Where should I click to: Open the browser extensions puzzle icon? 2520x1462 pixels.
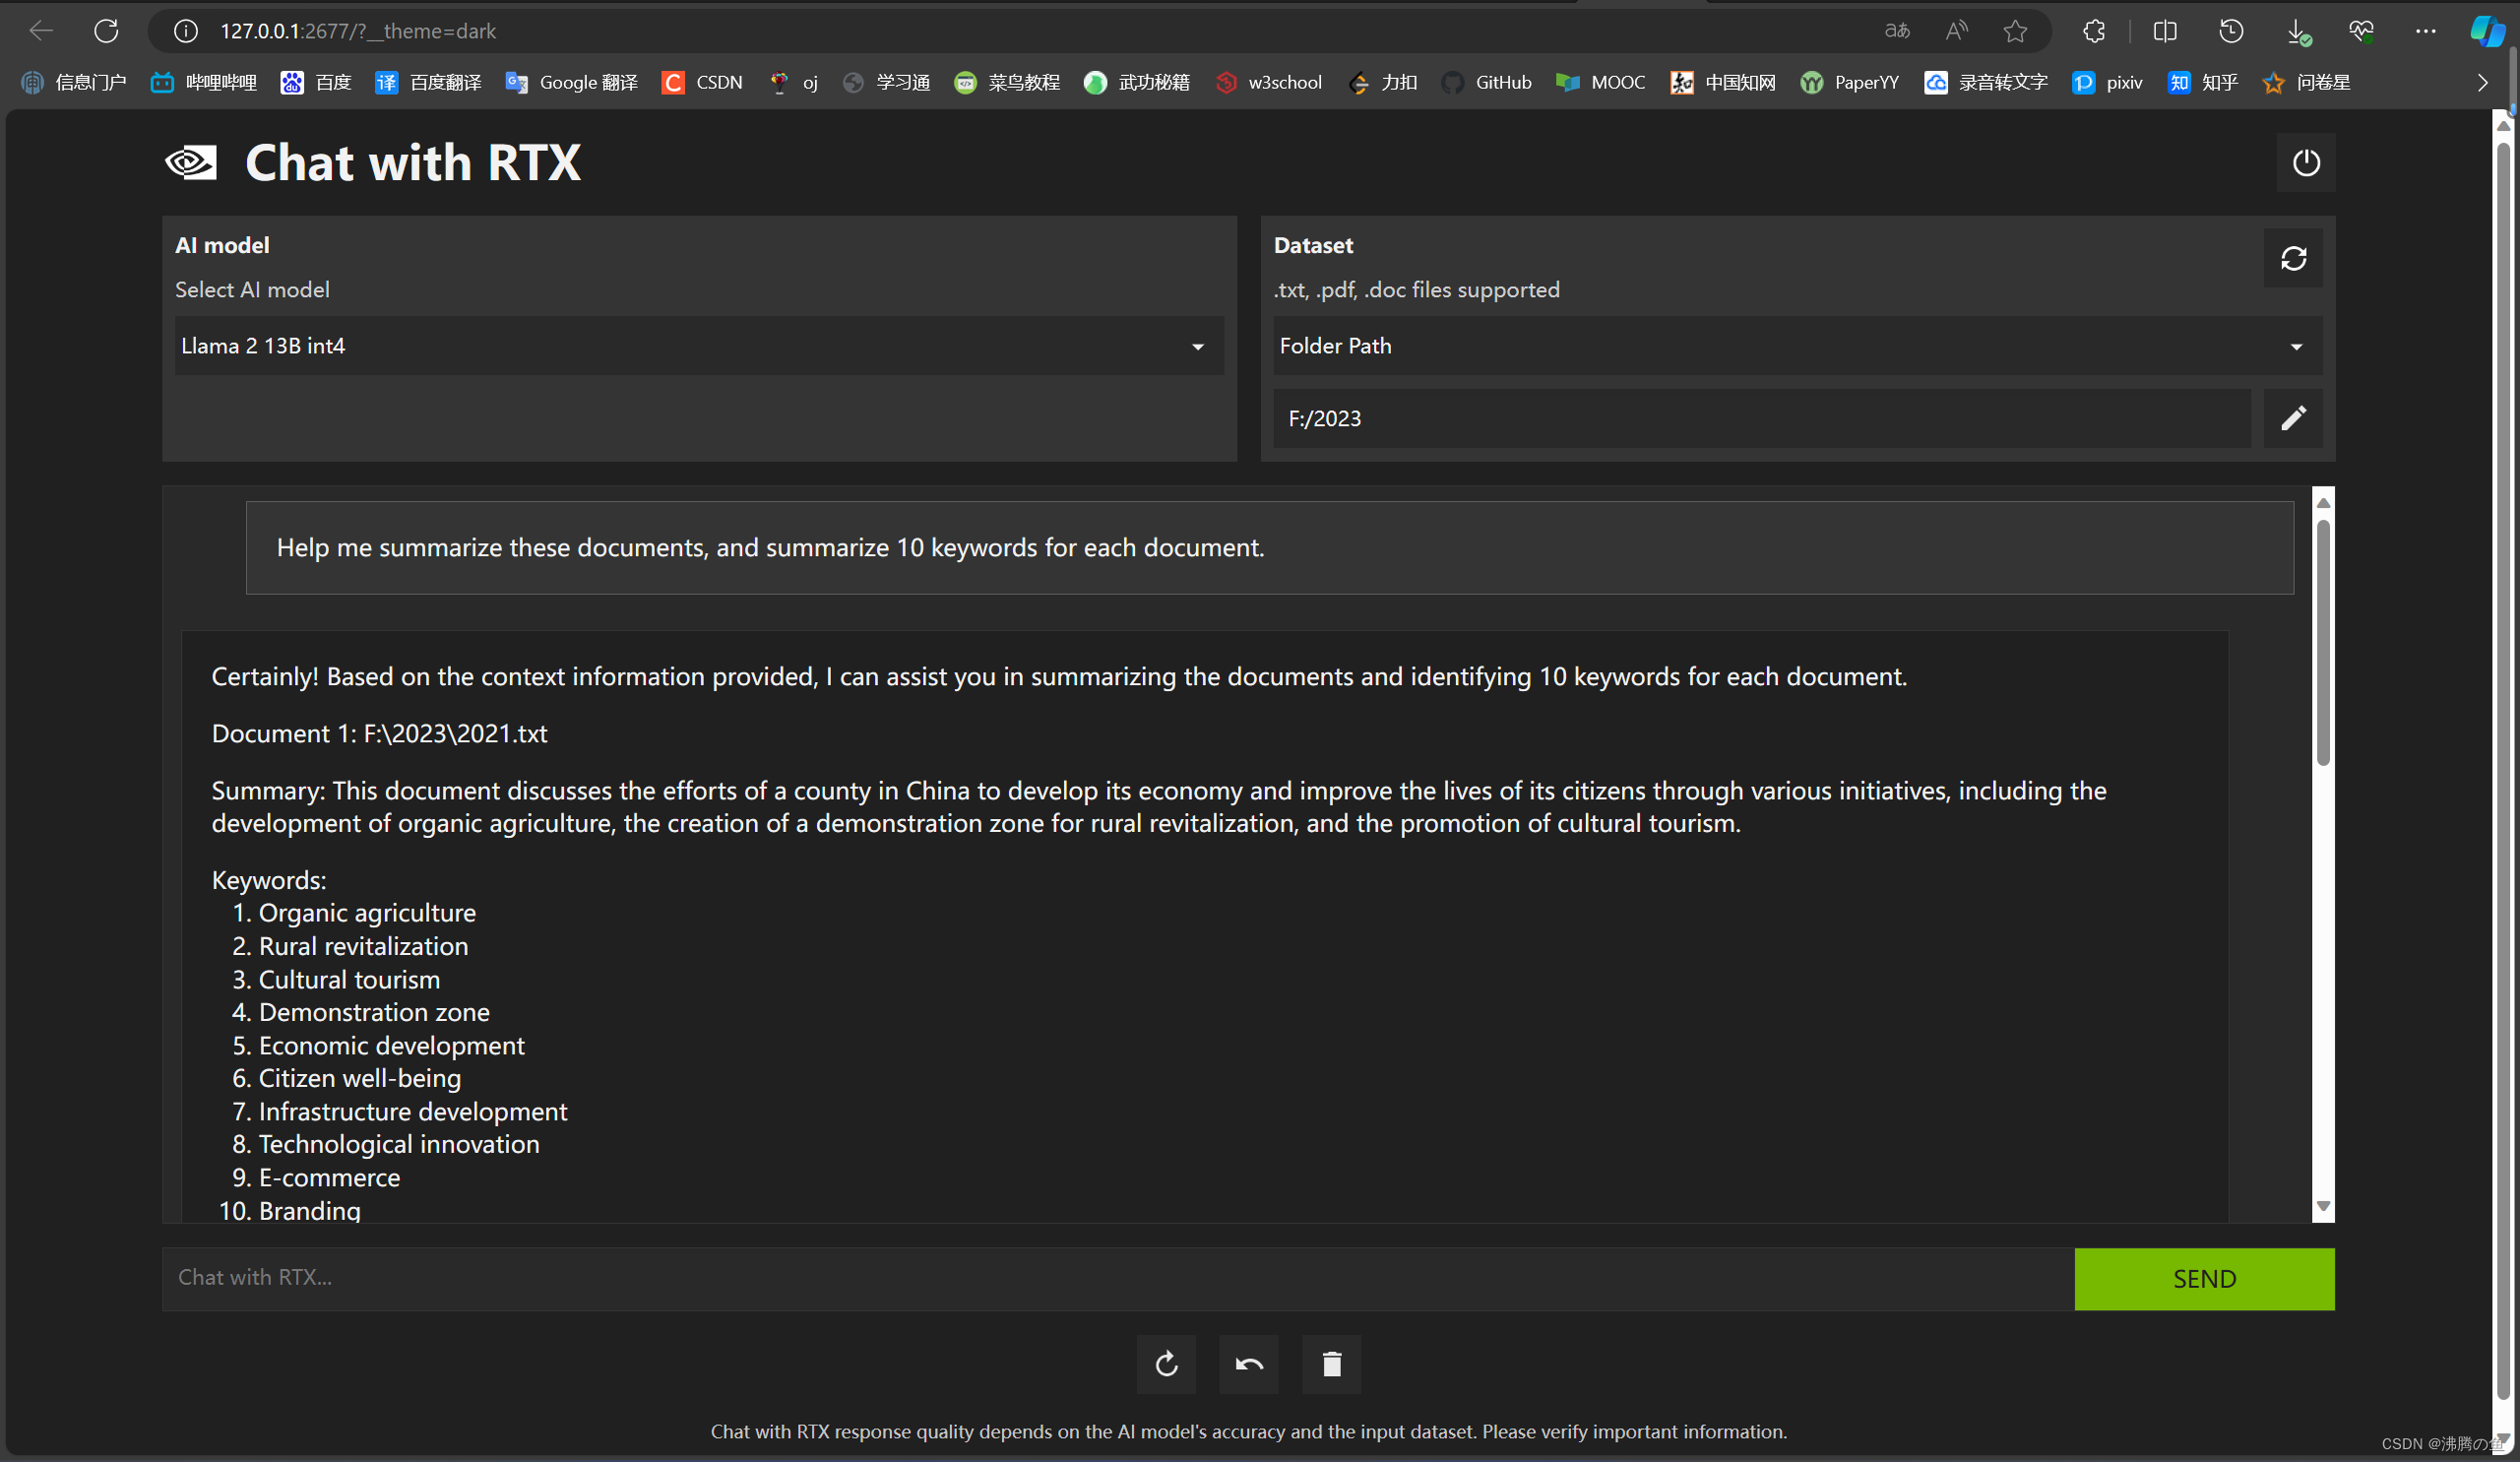pos(2093,31)
